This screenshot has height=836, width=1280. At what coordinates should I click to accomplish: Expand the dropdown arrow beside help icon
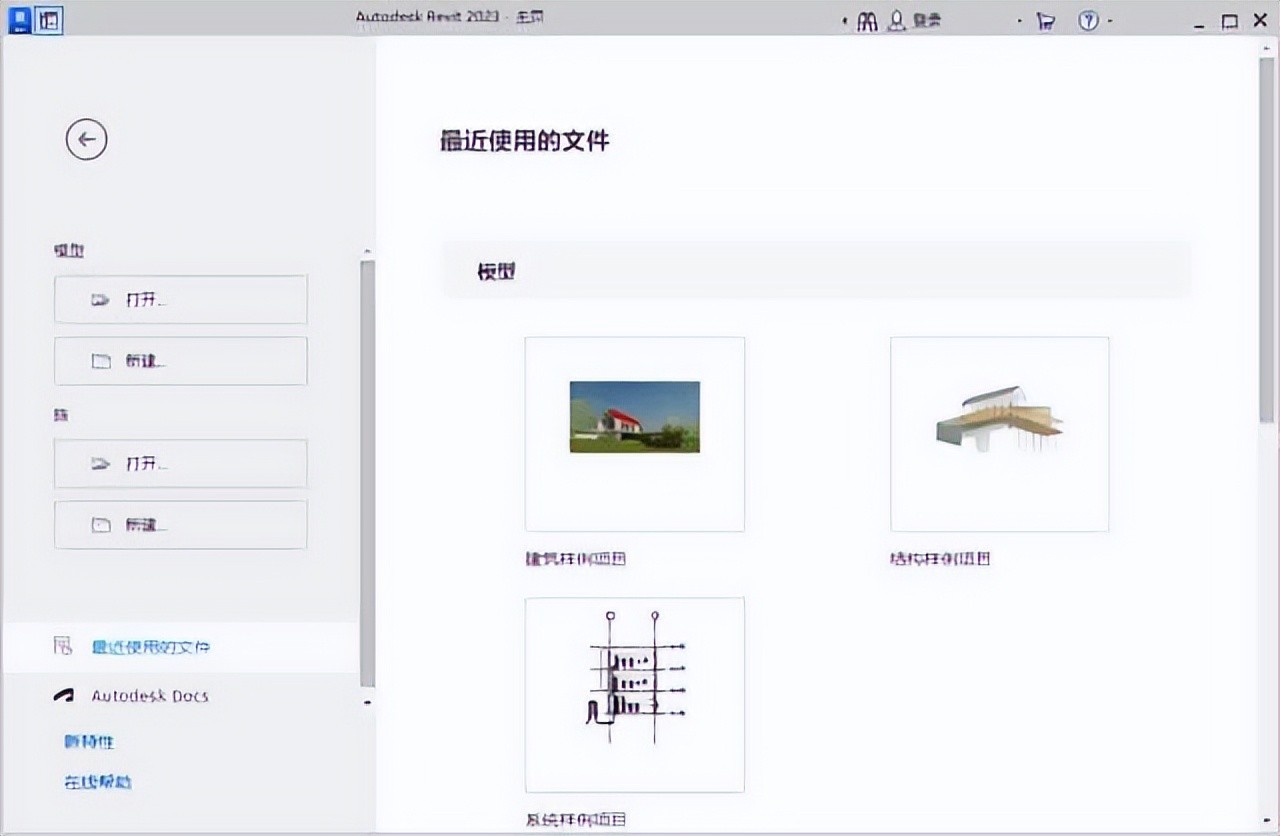click(1110, 21)
